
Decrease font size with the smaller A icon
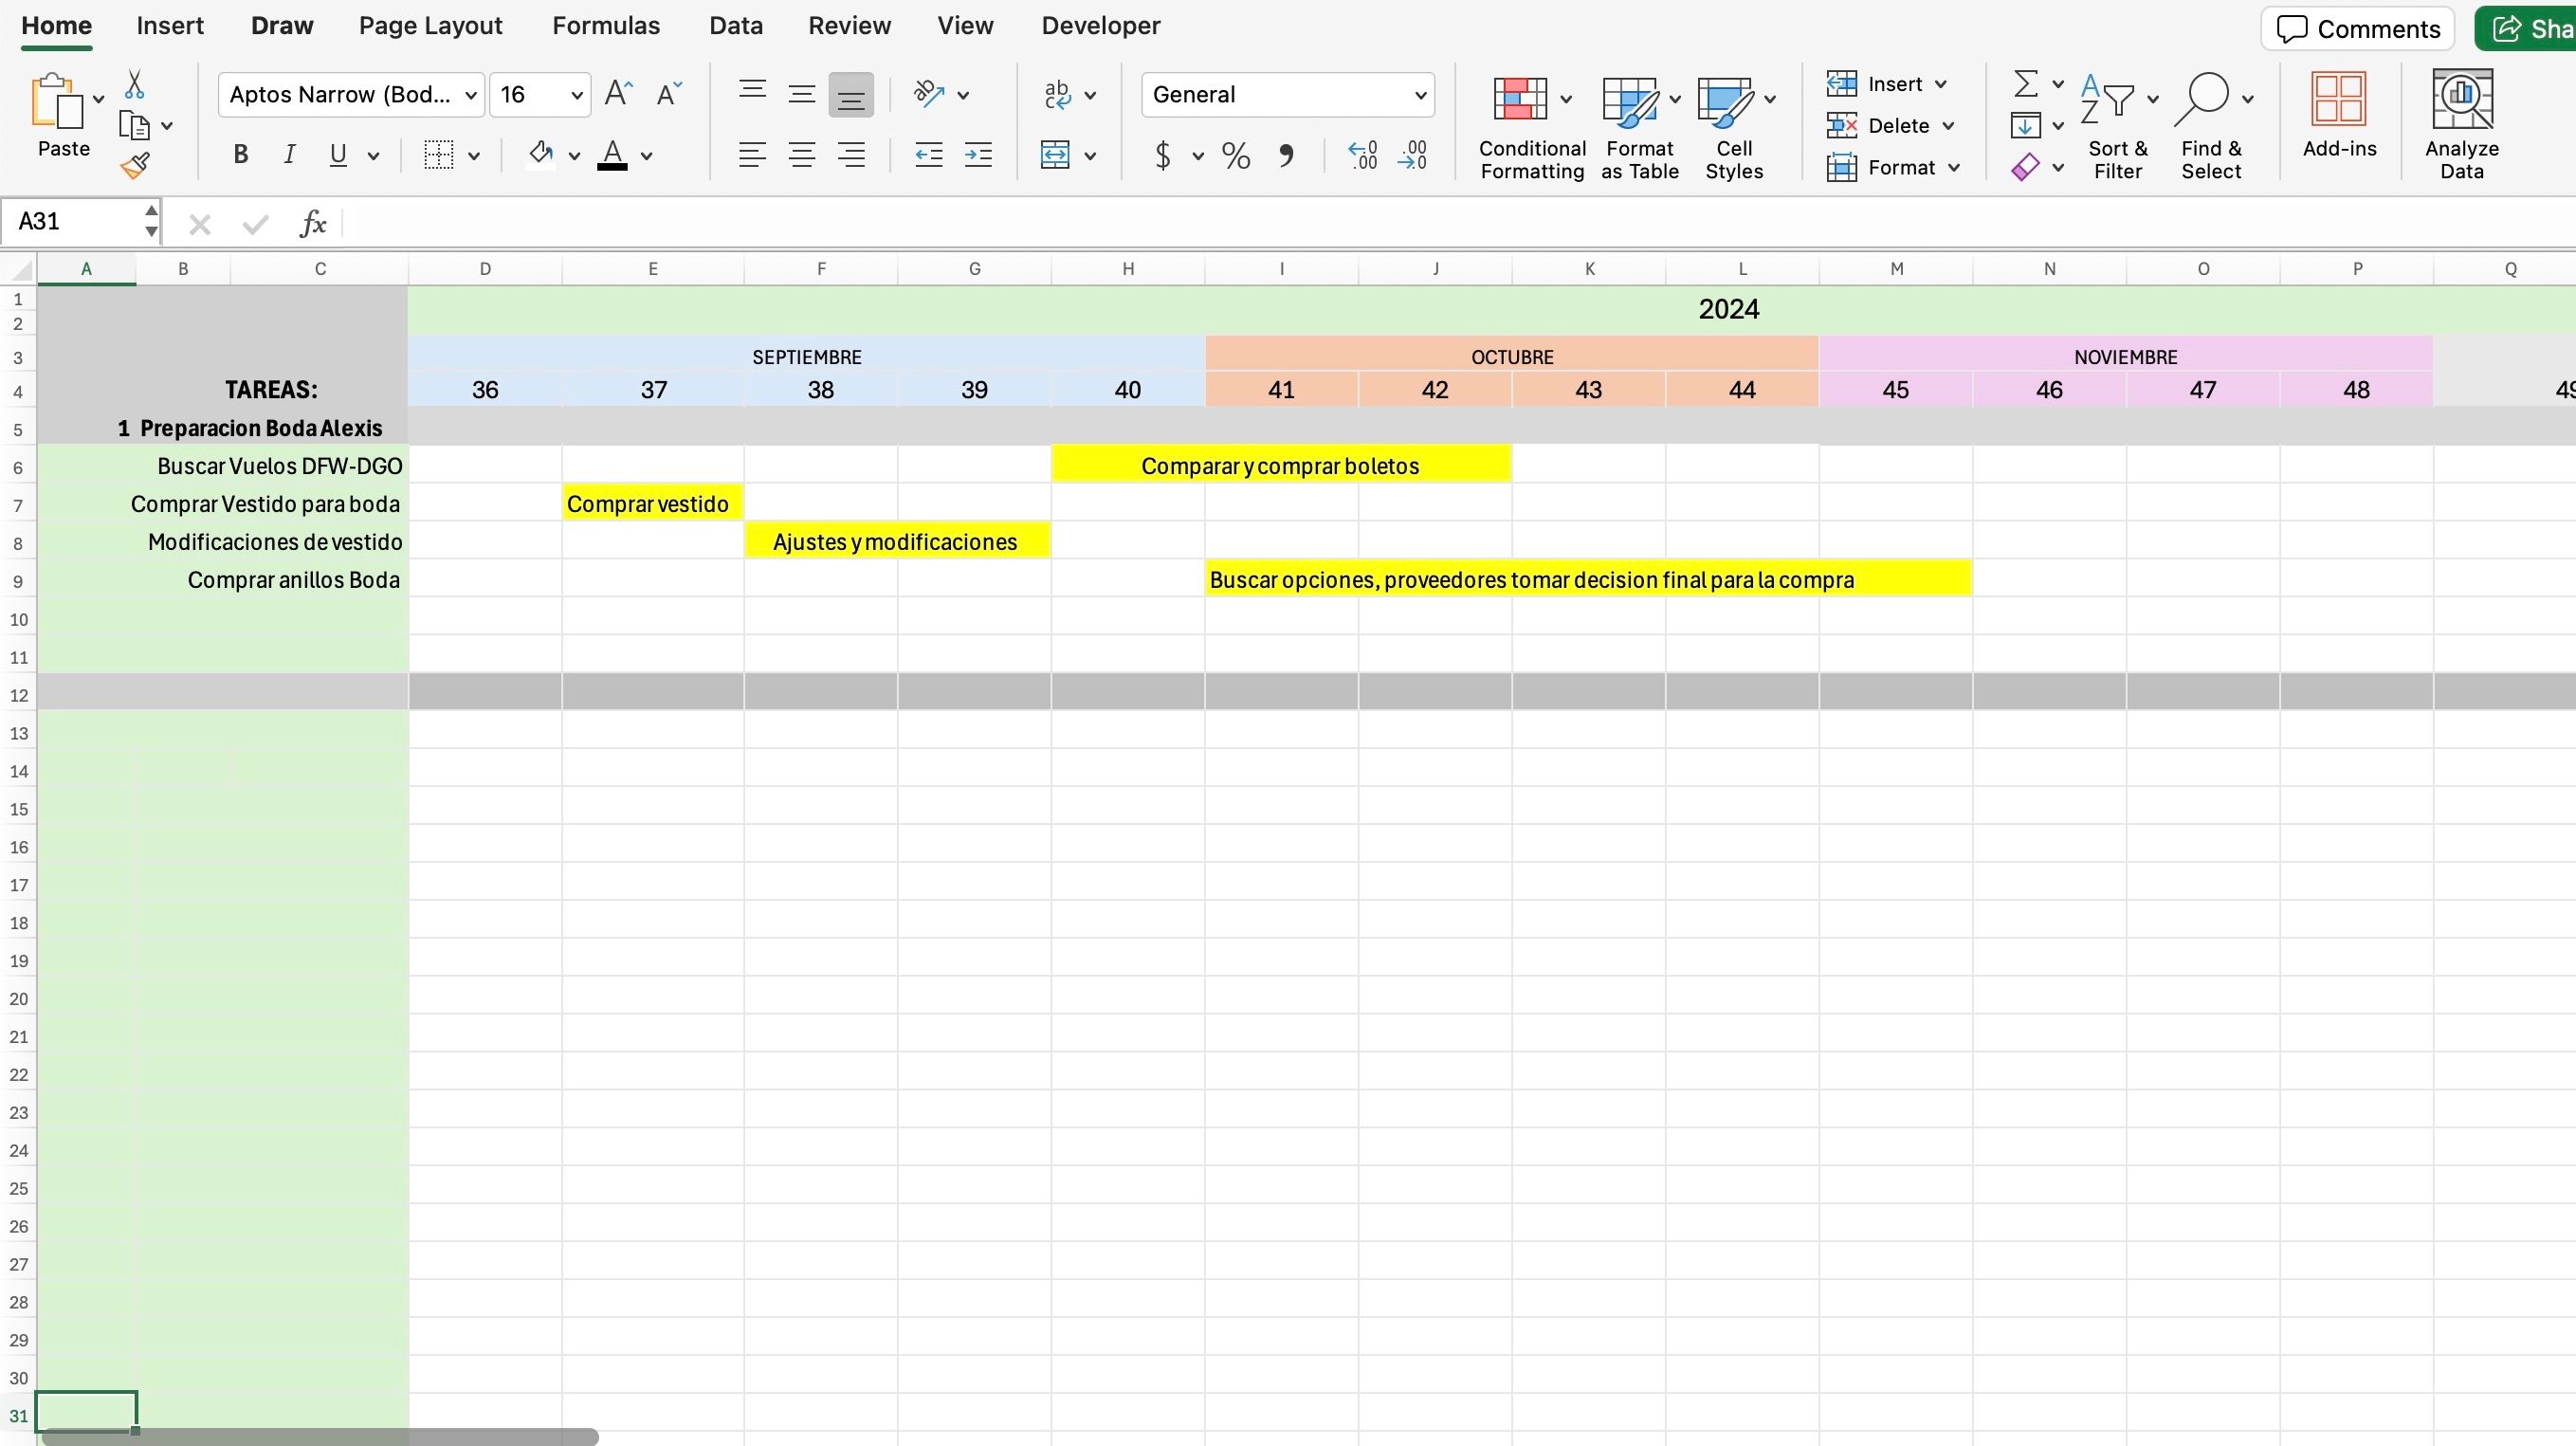coord(669,94)
